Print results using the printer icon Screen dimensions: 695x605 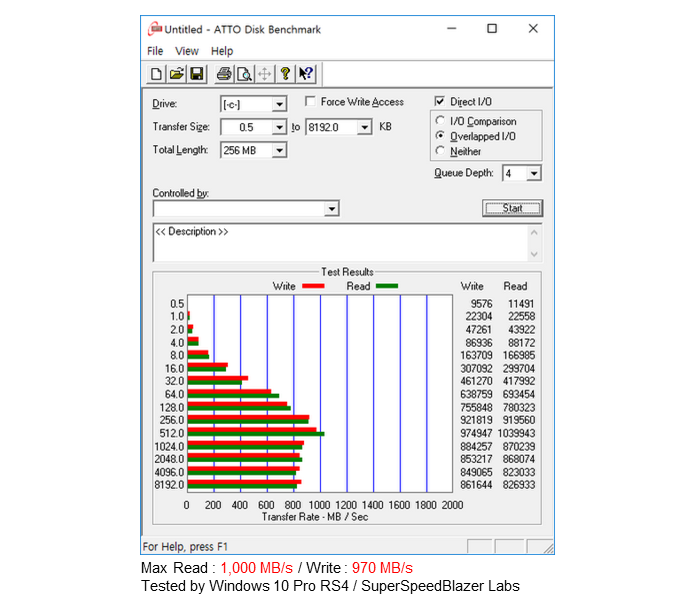(x=224, y=74)
